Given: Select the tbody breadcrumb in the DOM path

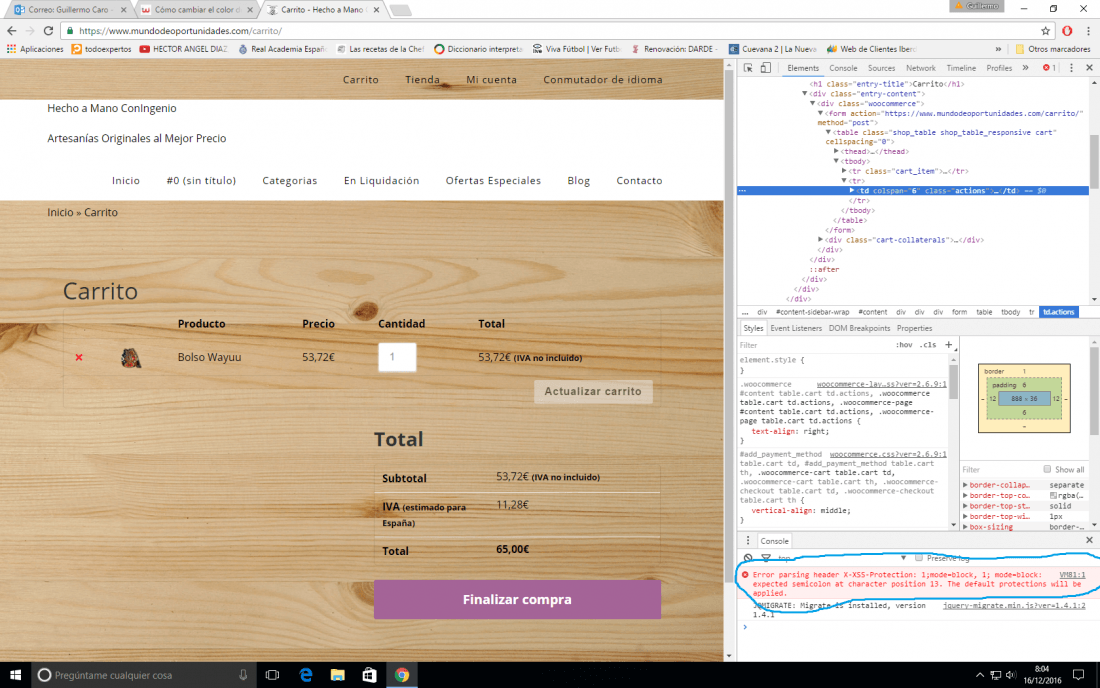Looking at the screenshot, I should coord(1010,312).
